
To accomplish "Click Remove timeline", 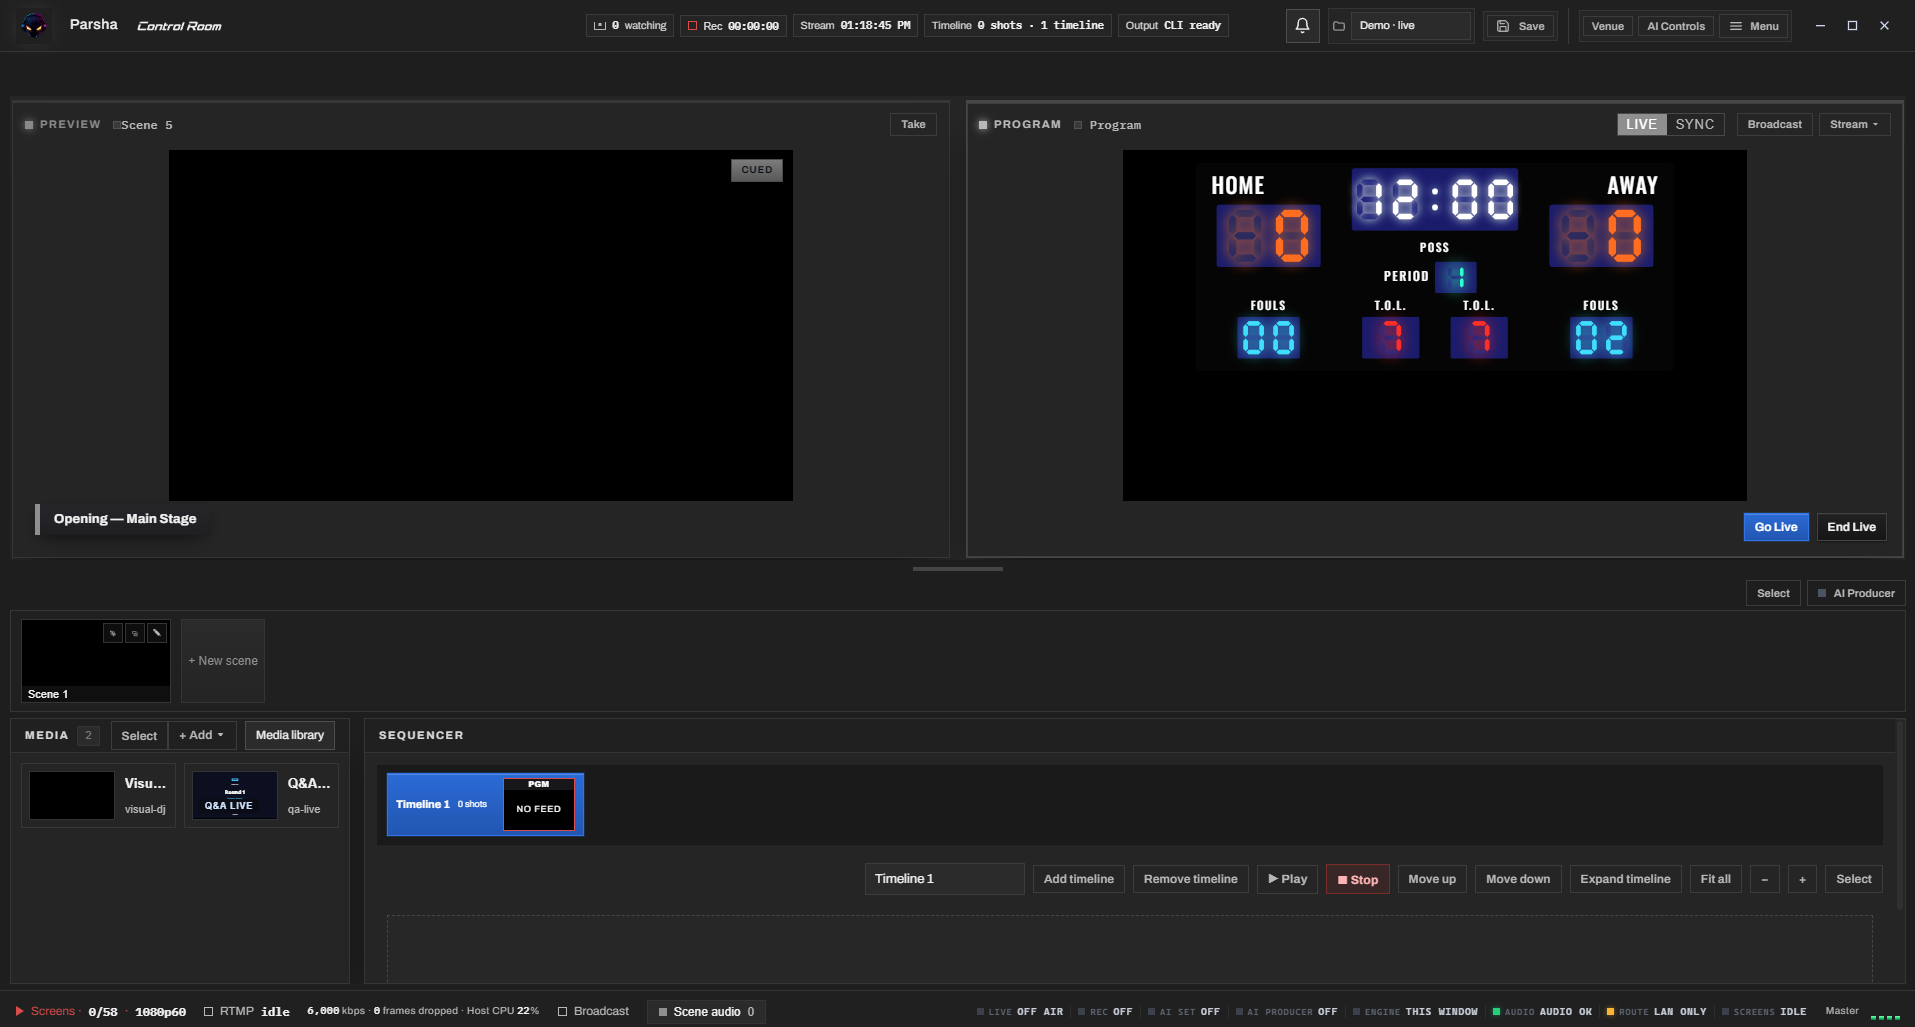I will (1190, 879).
